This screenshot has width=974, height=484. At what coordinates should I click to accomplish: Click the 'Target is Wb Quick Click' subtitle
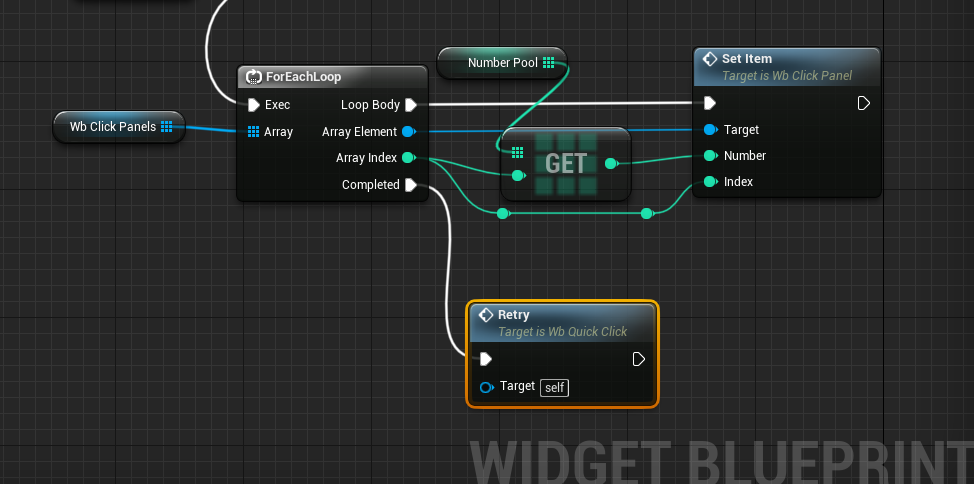click(562, 332)
